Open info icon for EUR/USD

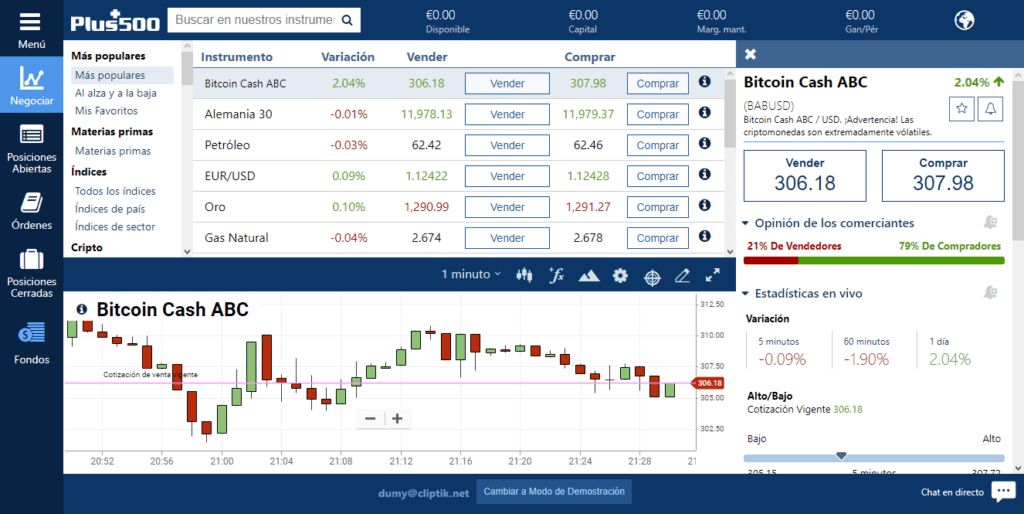(x=704, y=174)
